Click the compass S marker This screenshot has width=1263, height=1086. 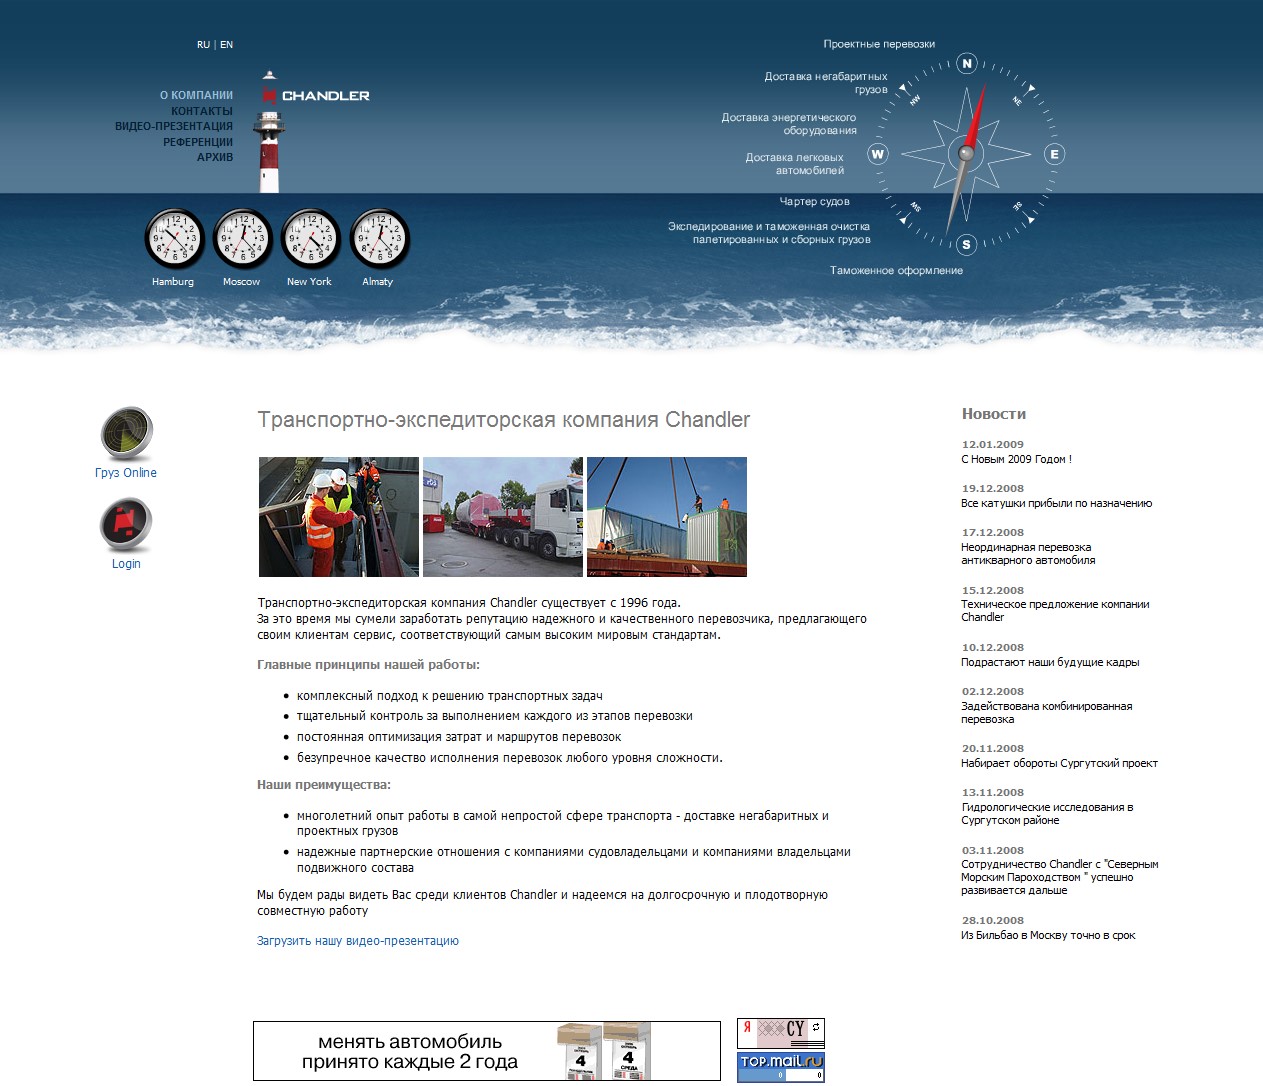click(966, 244)
